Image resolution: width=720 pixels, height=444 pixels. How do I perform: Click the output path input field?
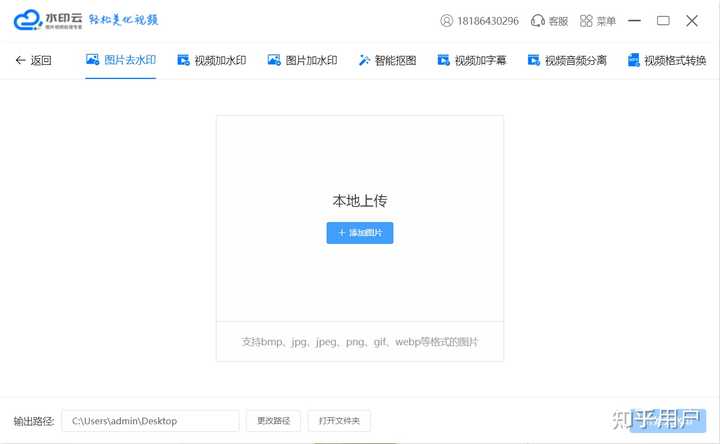click(x=151, y=421)
